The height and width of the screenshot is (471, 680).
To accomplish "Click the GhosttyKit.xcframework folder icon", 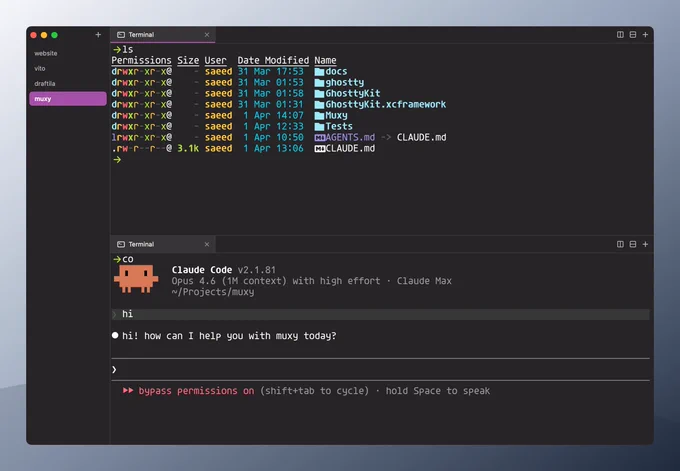I will pos(319,105).
